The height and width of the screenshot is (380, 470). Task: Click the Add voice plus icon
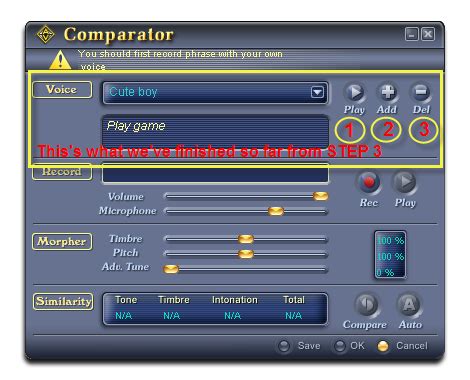tap(388, 92)
